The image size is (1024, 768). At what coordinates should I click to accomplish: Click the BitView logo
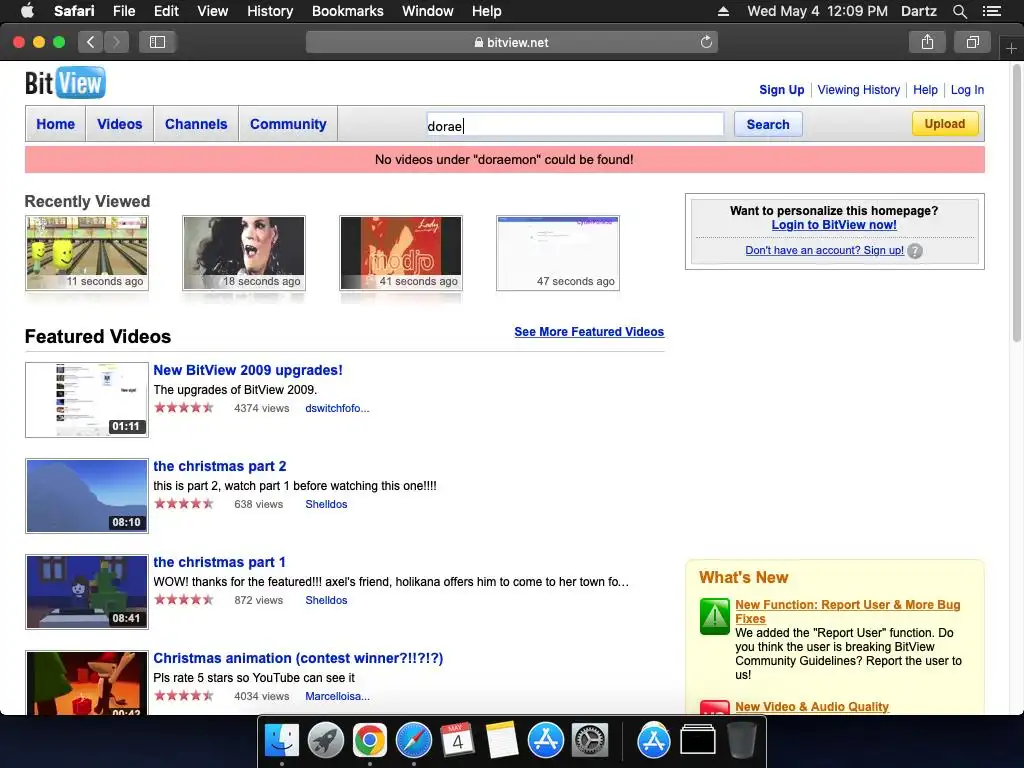tap(65, 83)
